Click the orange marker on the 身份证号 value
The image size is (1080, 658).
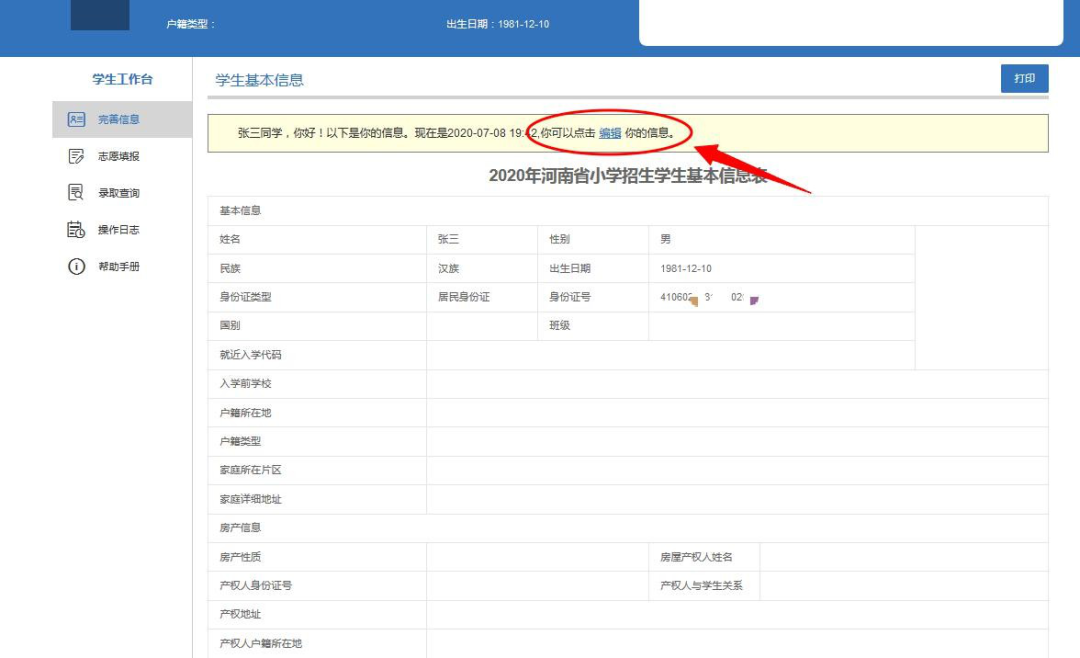click(x=694, y=302)
